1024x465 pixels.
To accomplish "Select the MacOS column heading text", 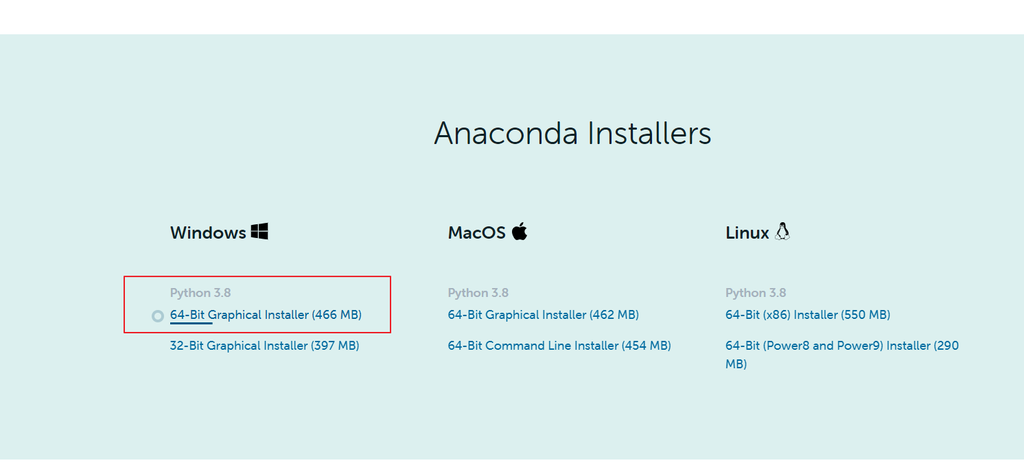I will [x=477, y=232].
